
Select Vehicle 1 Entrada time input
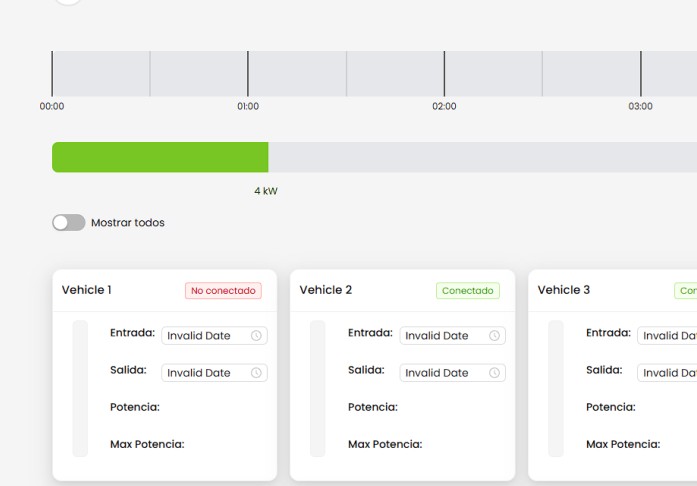point(214,336)
